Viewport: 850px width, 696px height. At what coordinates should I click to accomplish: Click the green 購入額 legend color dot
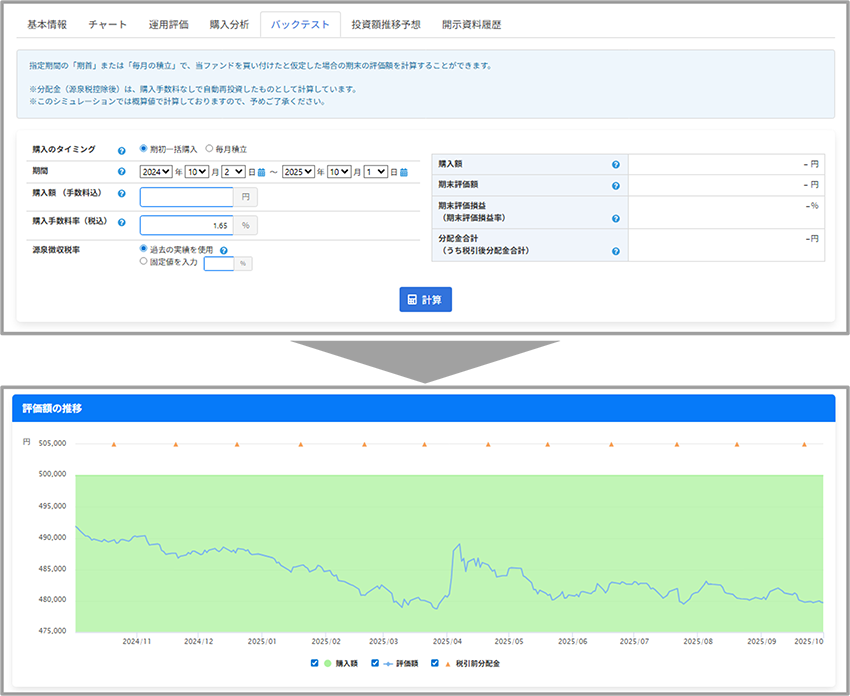click(x=328, y=663)
